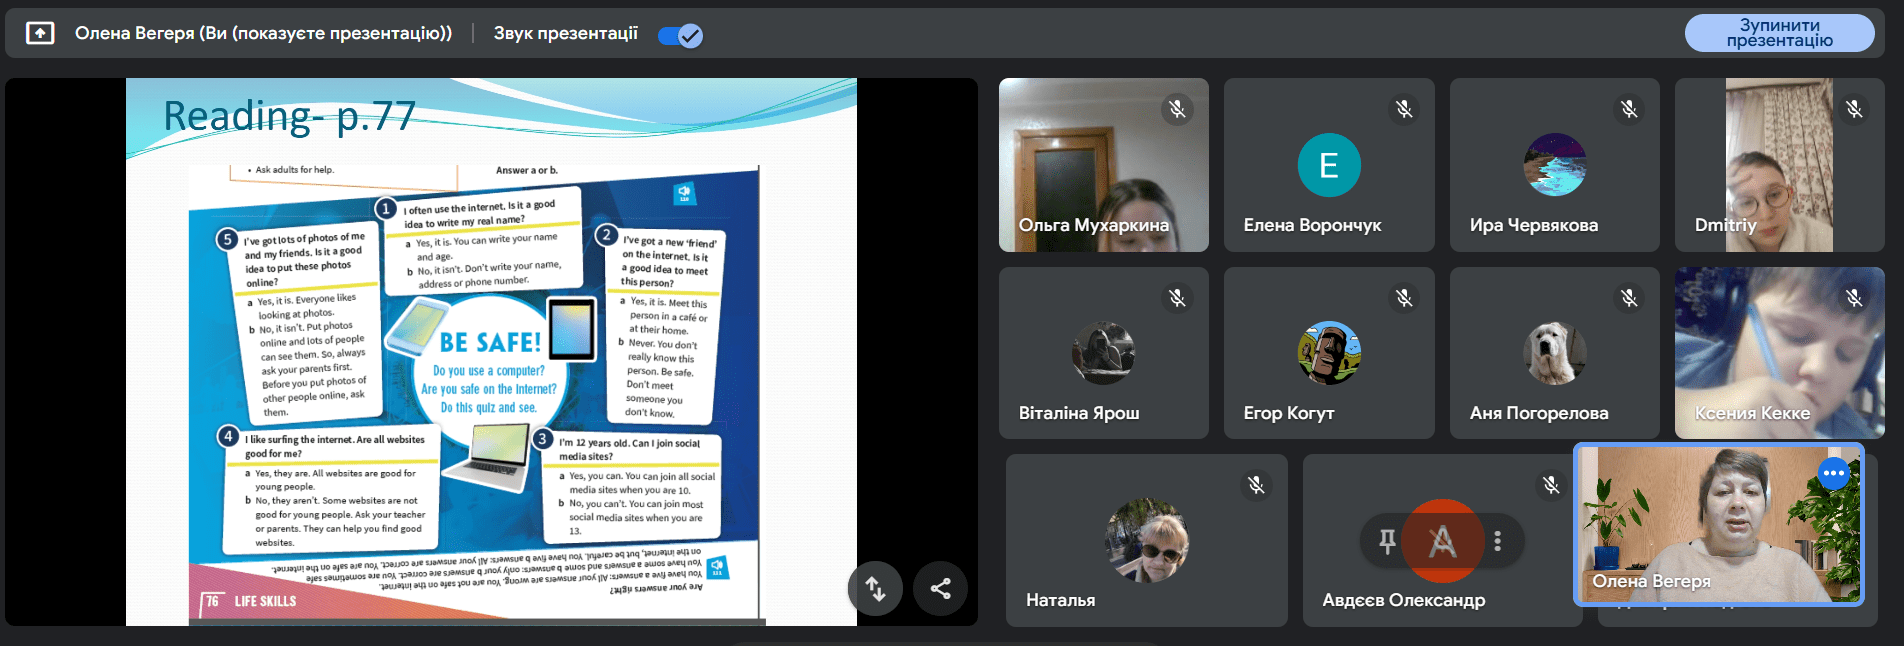Open the blue options menu on Олена Вегеря tile
Screen dimensions: 1904x646
(1833, 473)
